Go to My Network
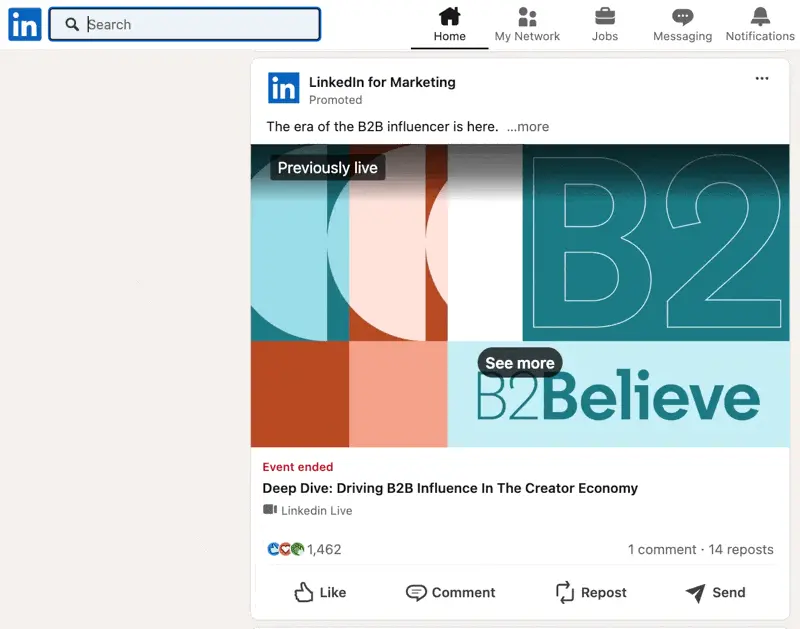This screenshot has height=629, width=800. (527, 24)
